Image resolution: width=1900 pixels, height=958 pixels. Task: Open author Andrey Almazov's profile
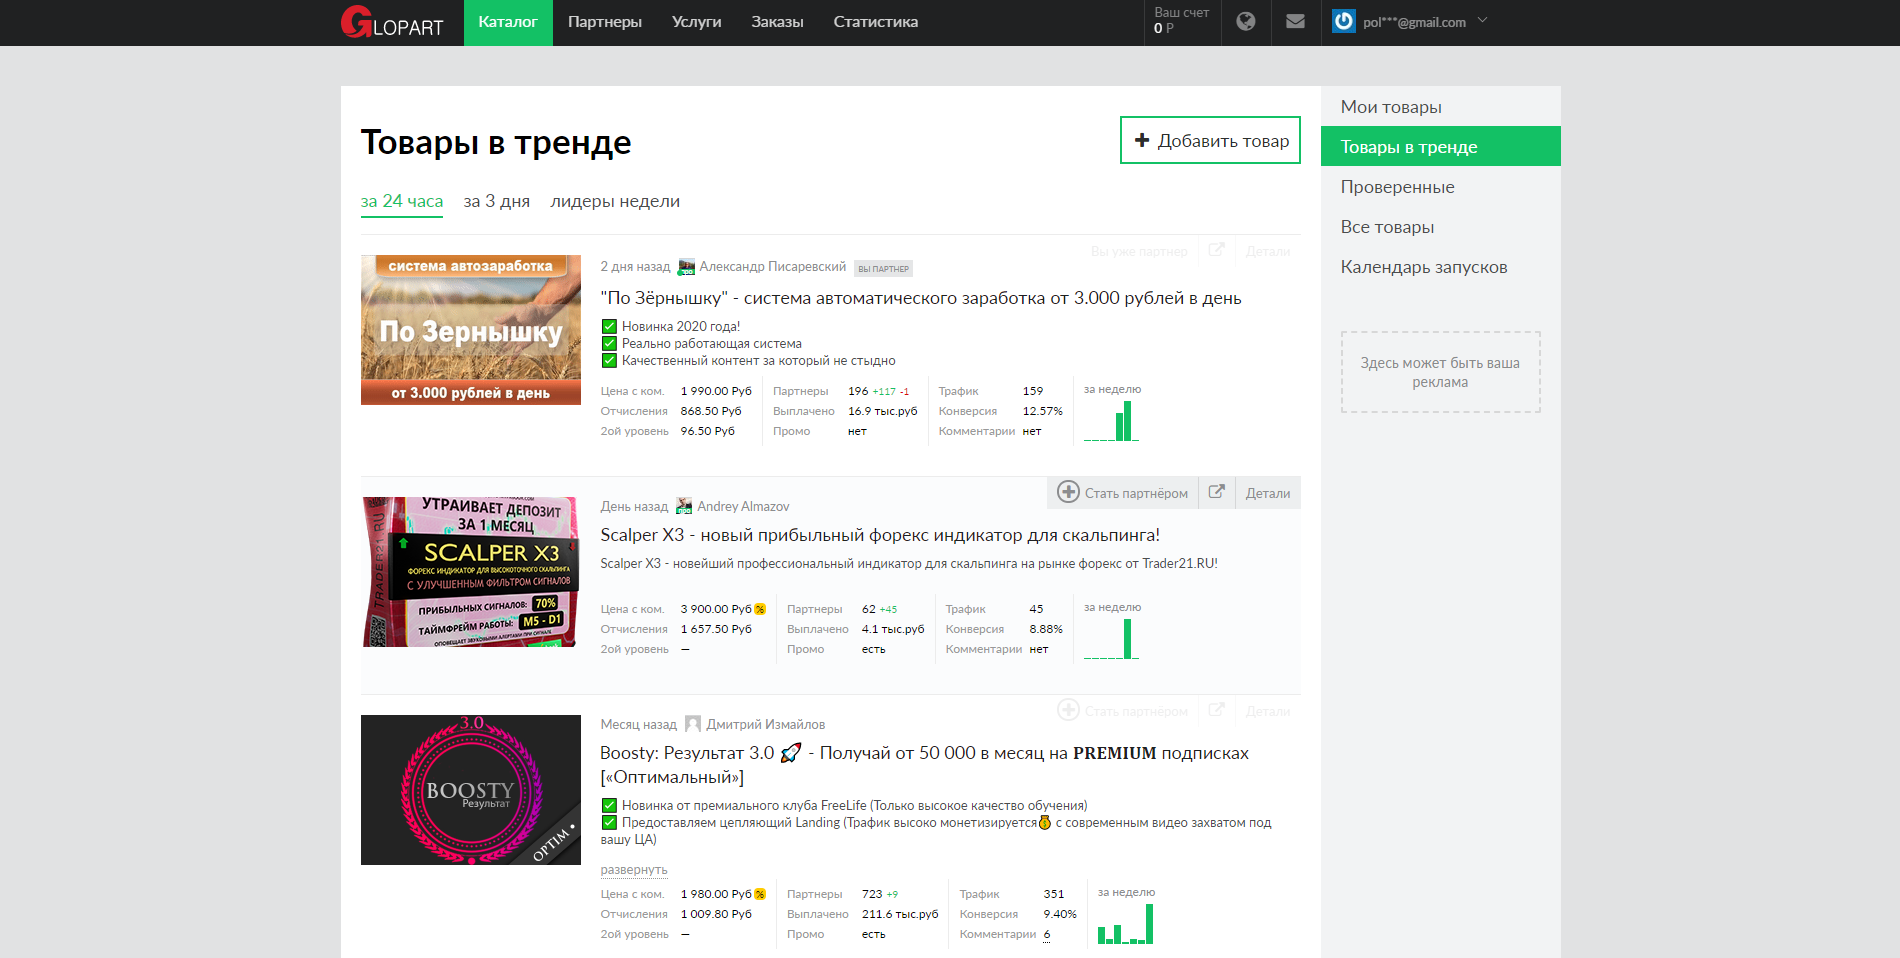743,507
